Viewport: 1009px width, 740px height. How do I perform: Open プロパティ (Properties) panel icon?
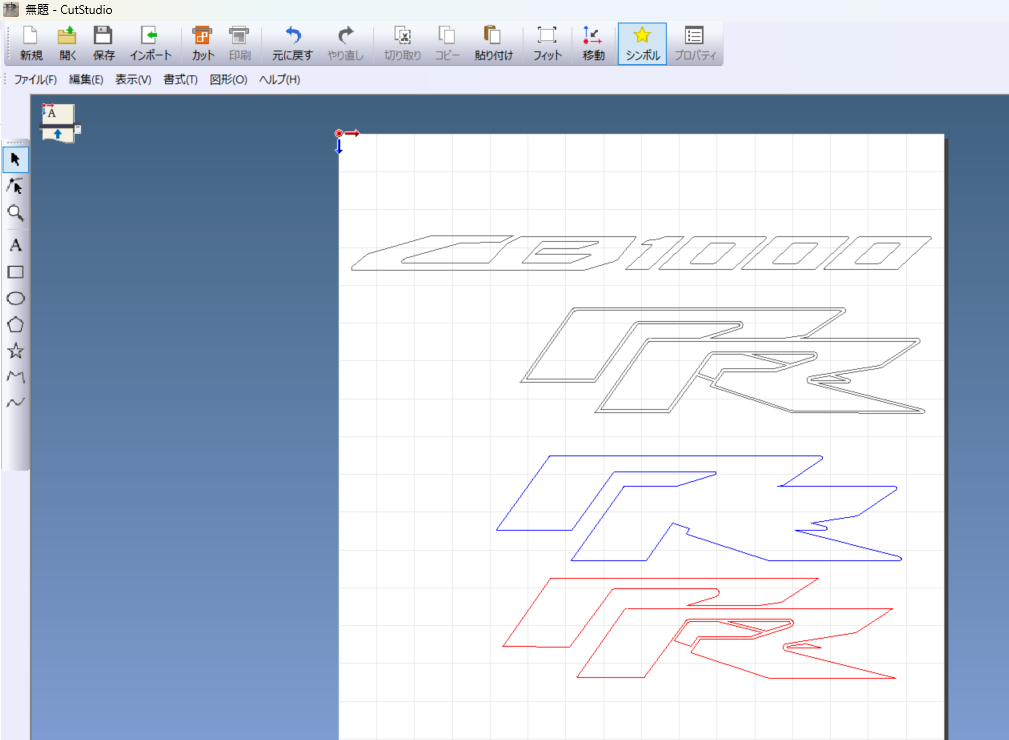click(x=695, y=44)
